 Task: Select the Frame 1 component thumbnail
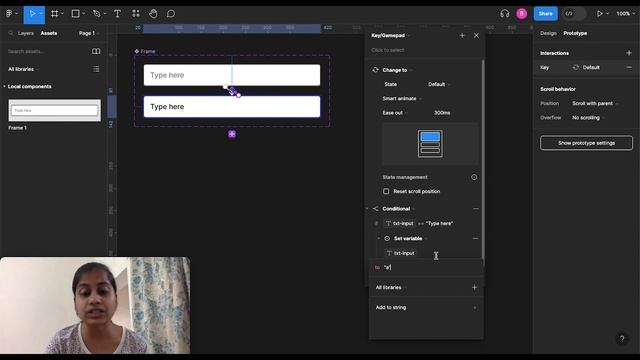[55, 110]
